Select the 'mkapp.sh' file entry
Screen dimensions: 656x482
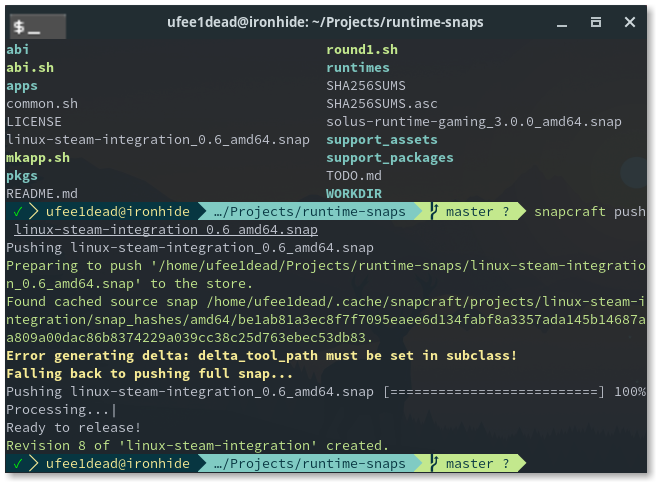click(x=38, y=158)
